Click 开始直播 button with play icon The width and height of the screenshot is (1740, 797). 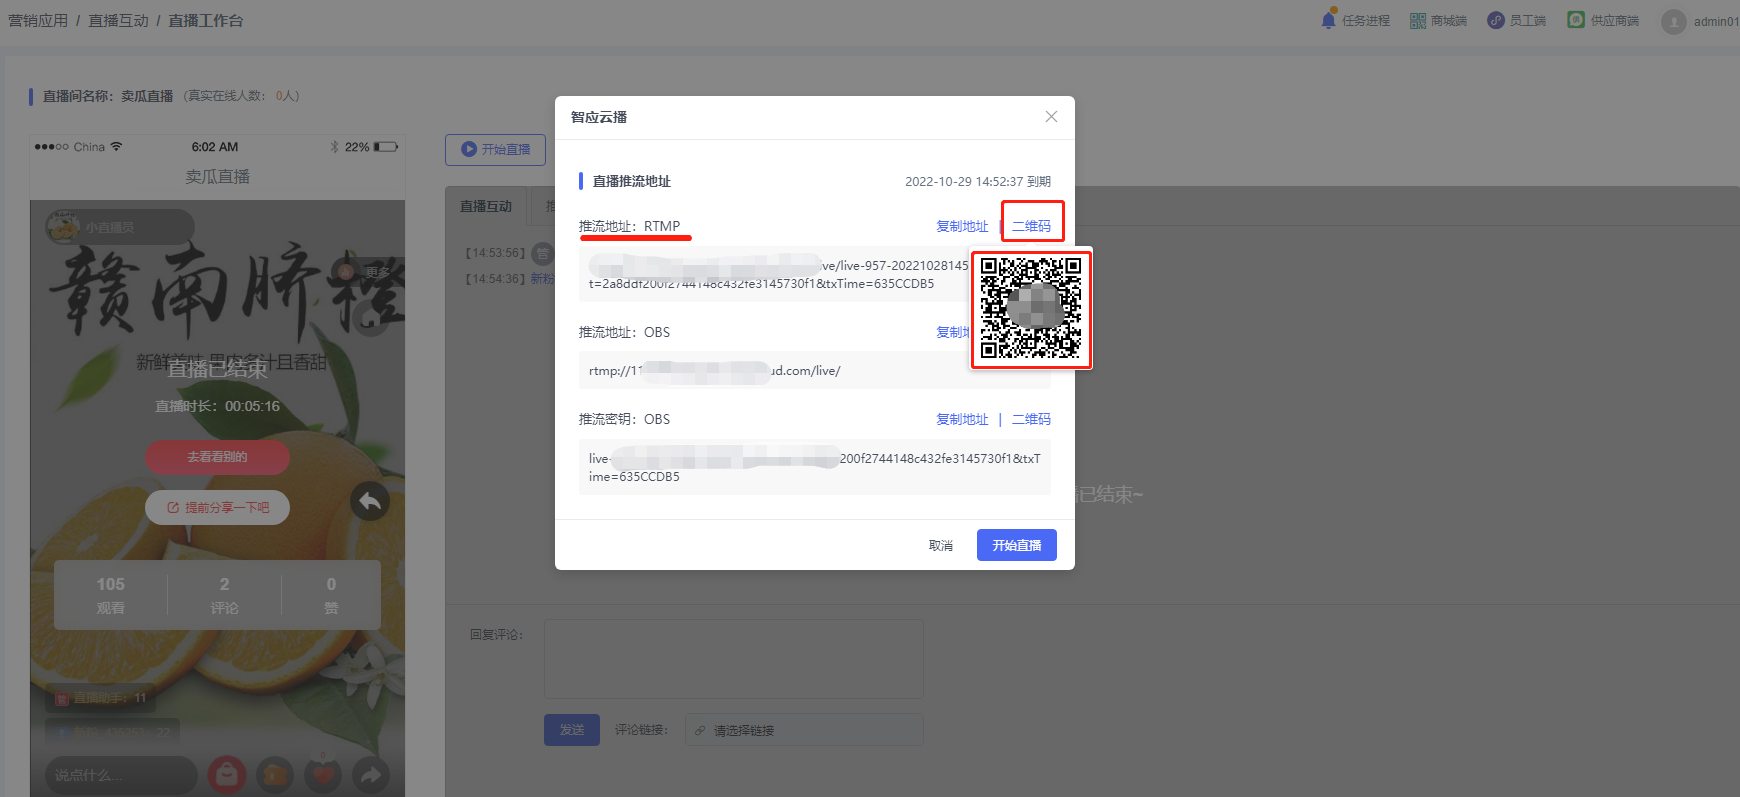495,149
